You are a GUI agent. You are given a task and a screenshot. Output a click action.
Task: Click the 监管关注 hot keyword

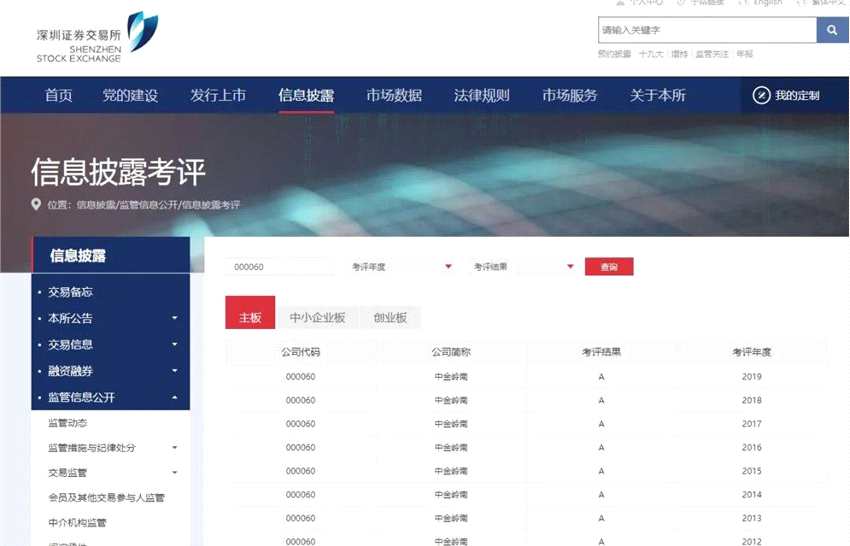(712, 54)
